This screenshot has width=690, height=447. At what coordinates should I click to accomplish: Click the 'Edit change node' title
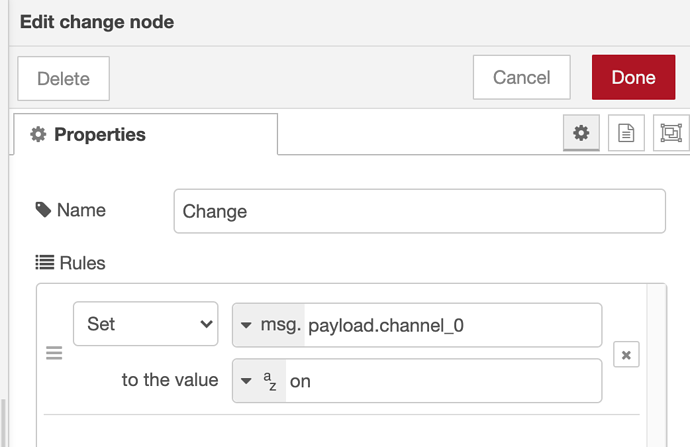coord(97,22)
